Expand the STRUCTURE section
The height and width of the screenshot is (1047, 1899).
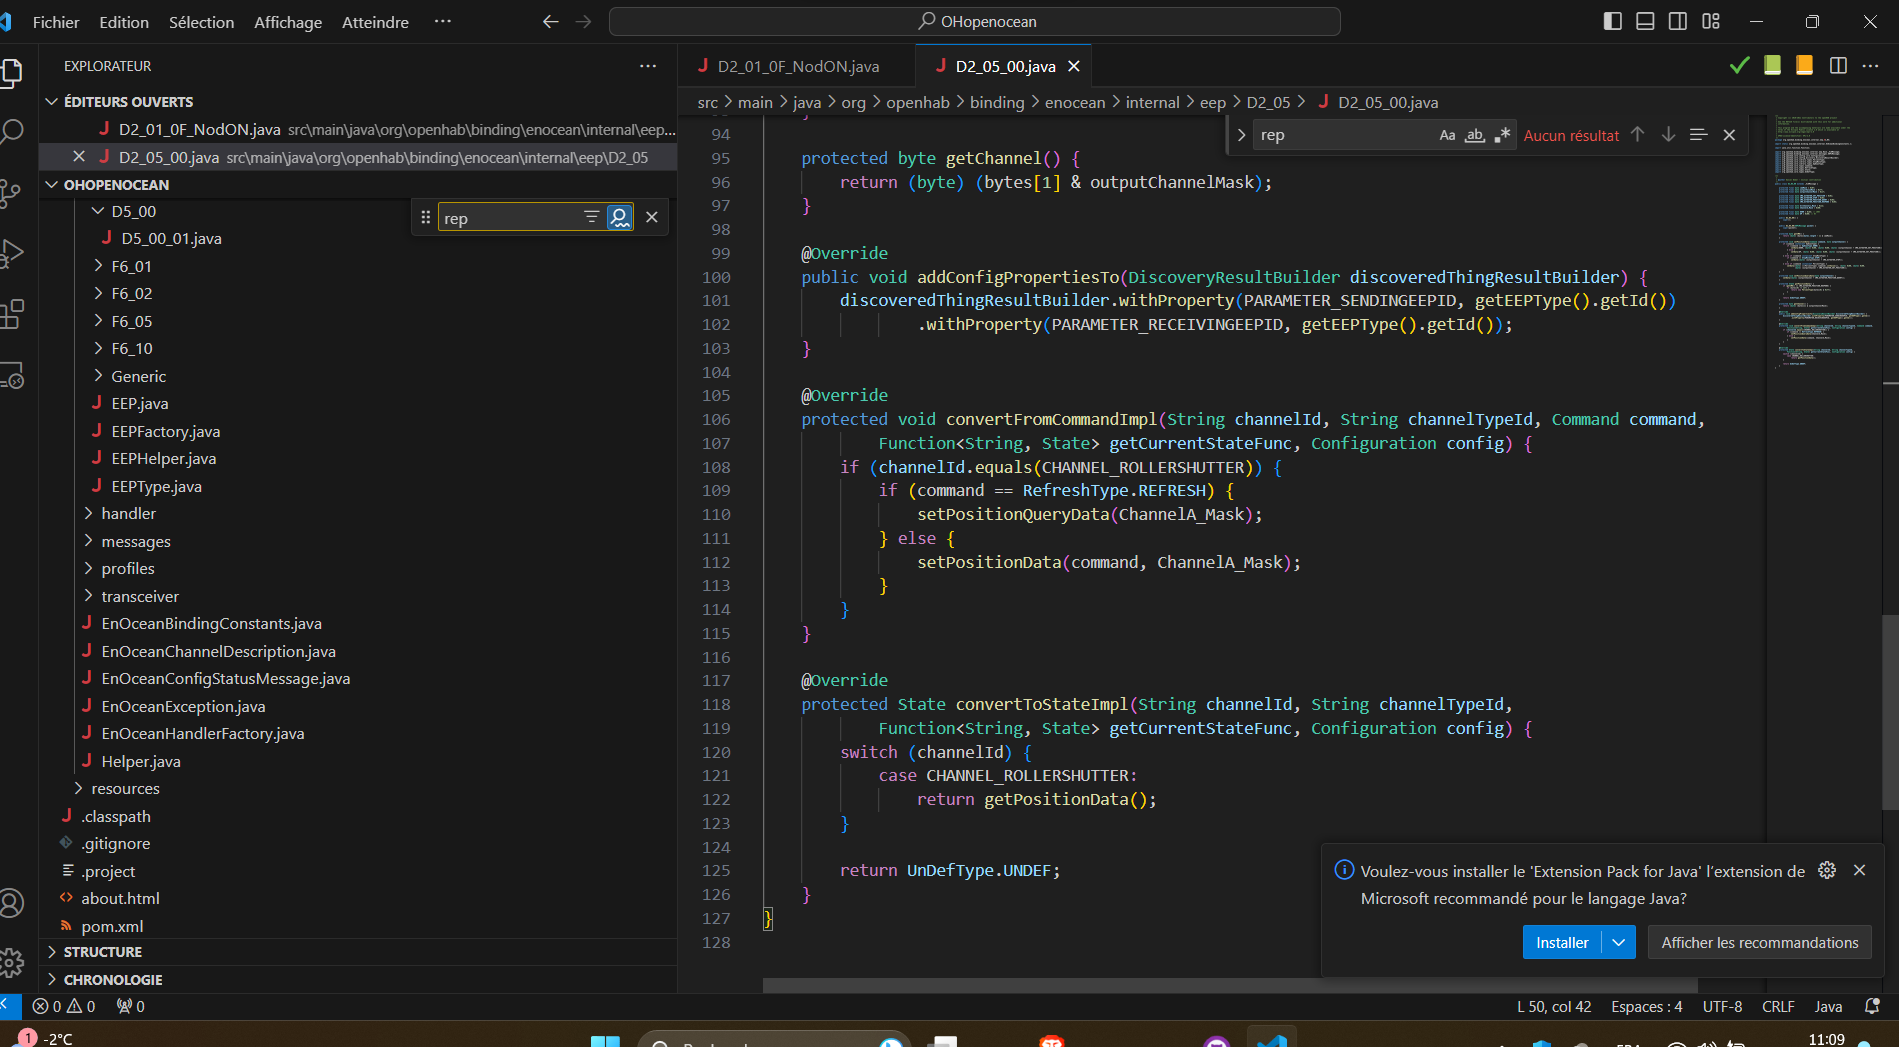coord(102,952)
